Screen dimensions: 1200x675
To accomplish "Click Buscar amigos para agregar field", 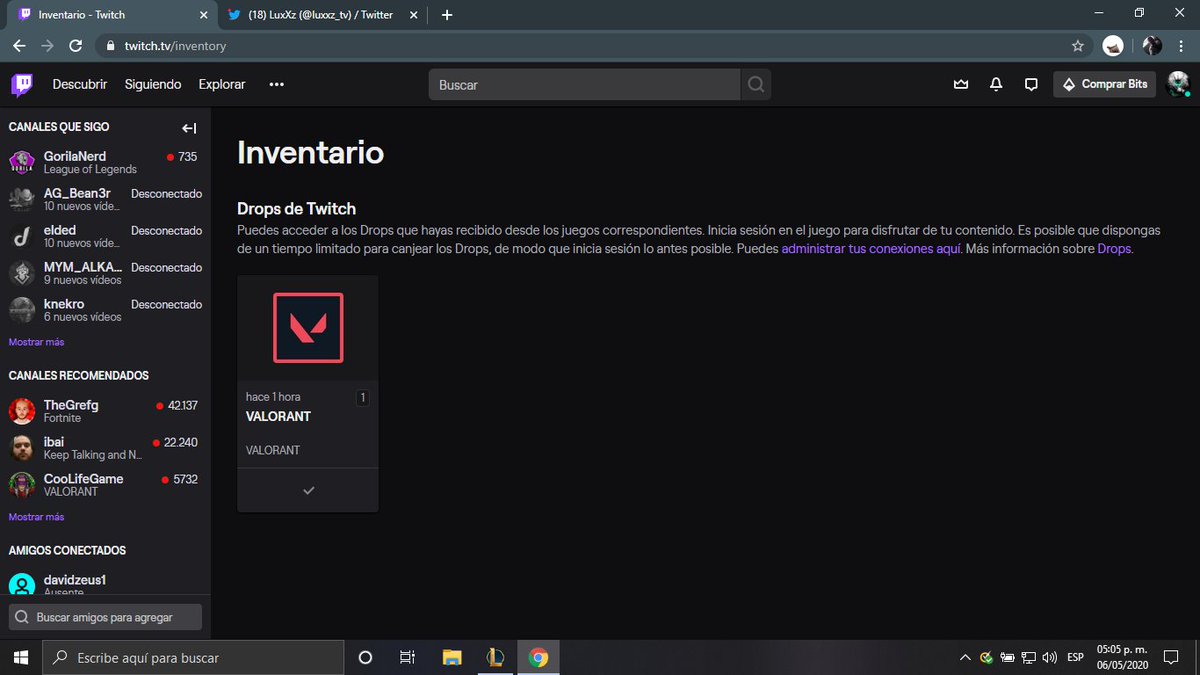I will coord(105,617).
